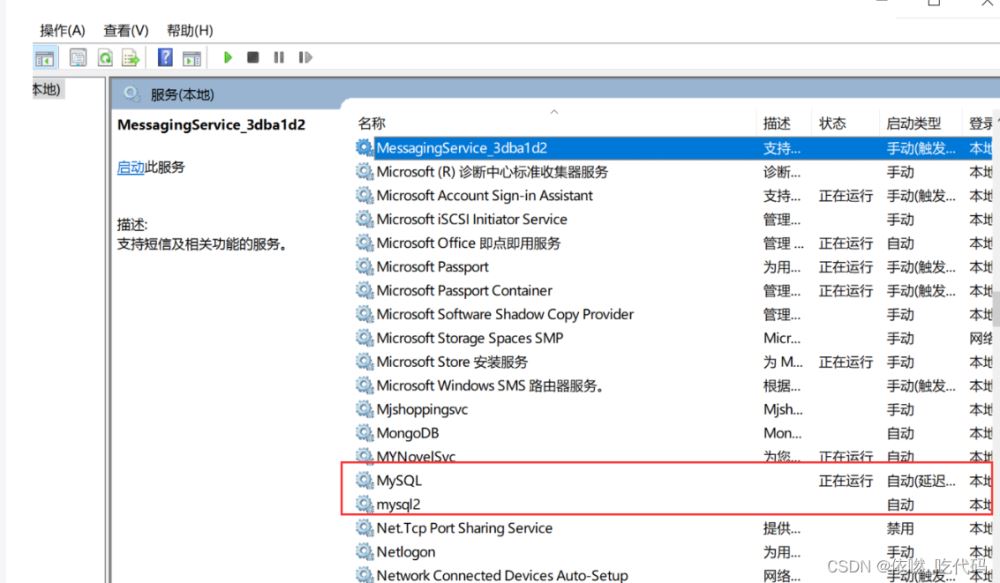Stop service with black square button
Screen dimensions: 1000x583
point(253,57)
